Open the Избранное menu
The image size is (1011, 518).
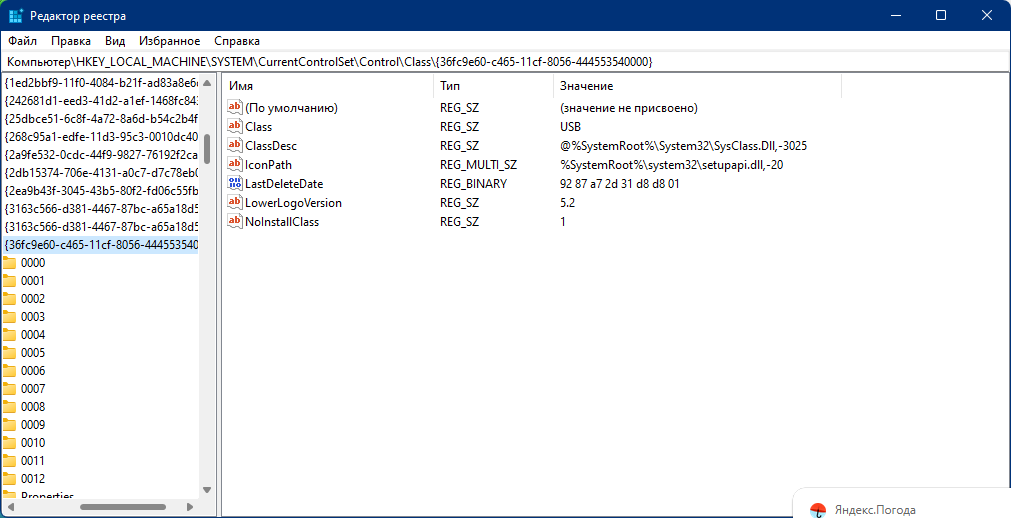(x=169, y=41)
